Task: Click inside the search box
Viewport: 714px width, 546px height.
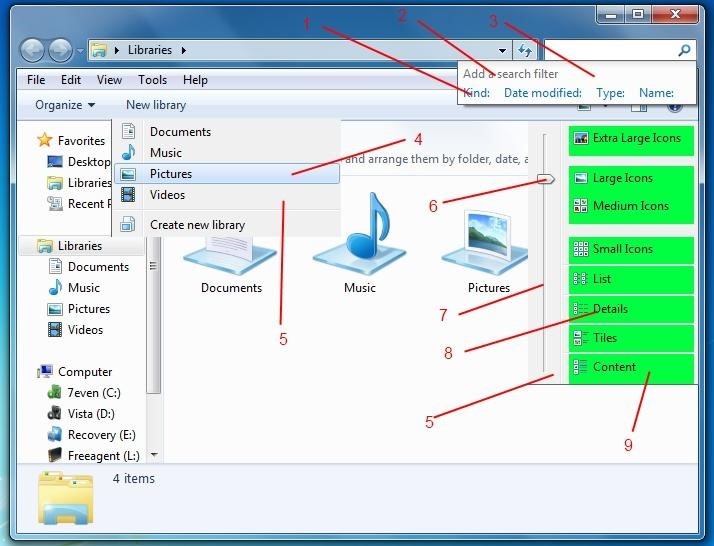Action: pyautogui.click(x=610, y=50)
